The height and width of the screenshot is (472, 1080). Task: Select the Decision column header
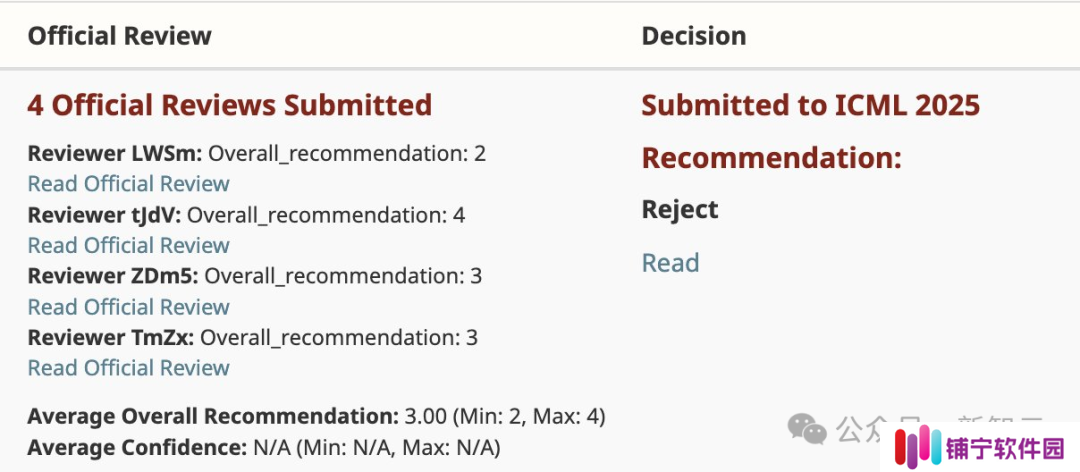coord(694,36)
